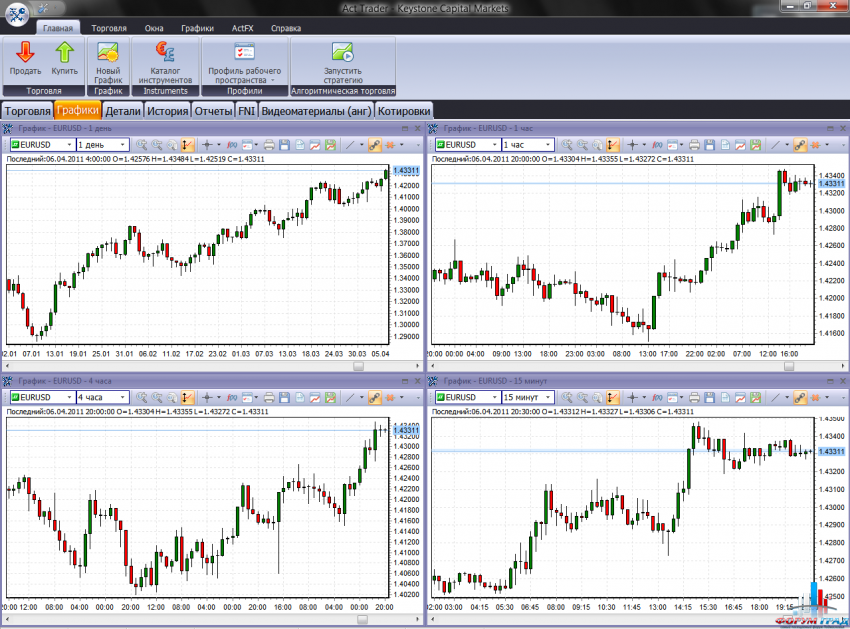Click the green Купить (Buy) arrow icon

tap(64, 53)
